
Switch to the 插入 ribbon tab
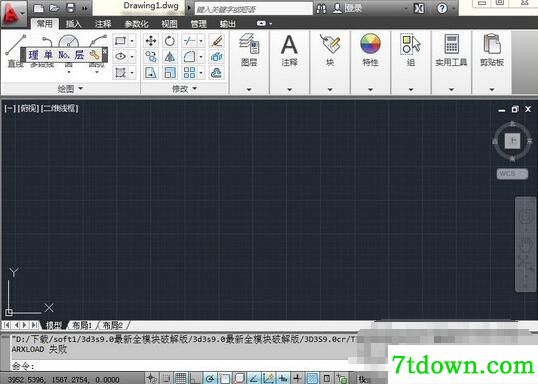tap(73, 24)
